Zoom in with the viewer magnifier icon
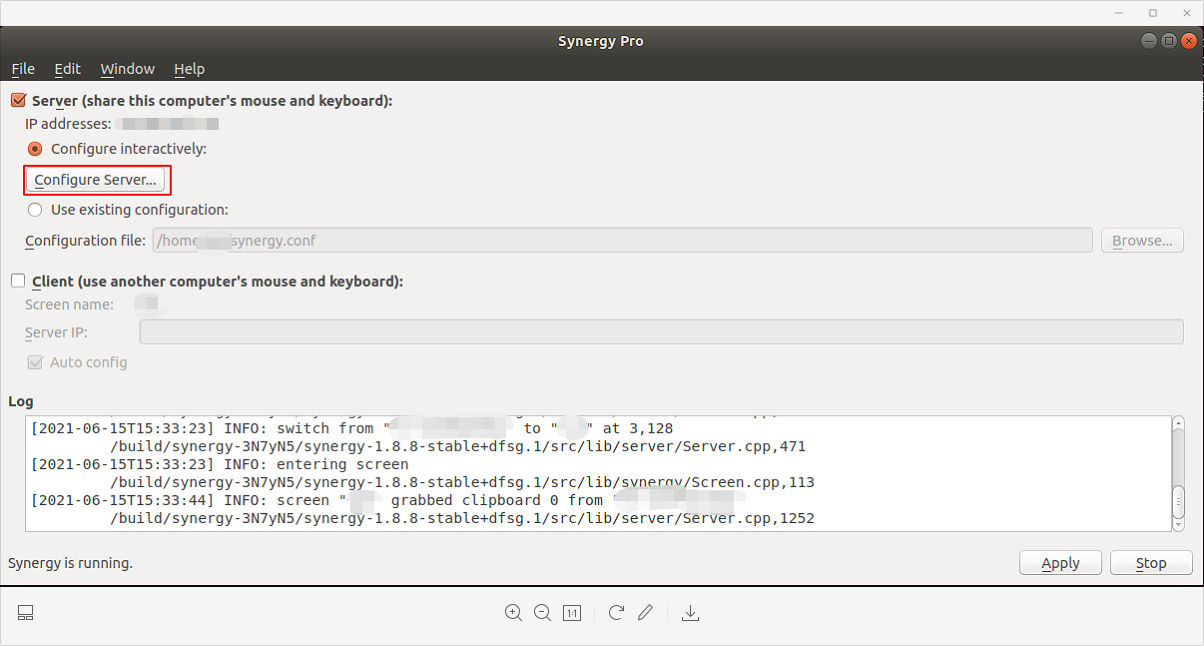1204x646 pixels. pyautogui.click(x=513, y=613)
